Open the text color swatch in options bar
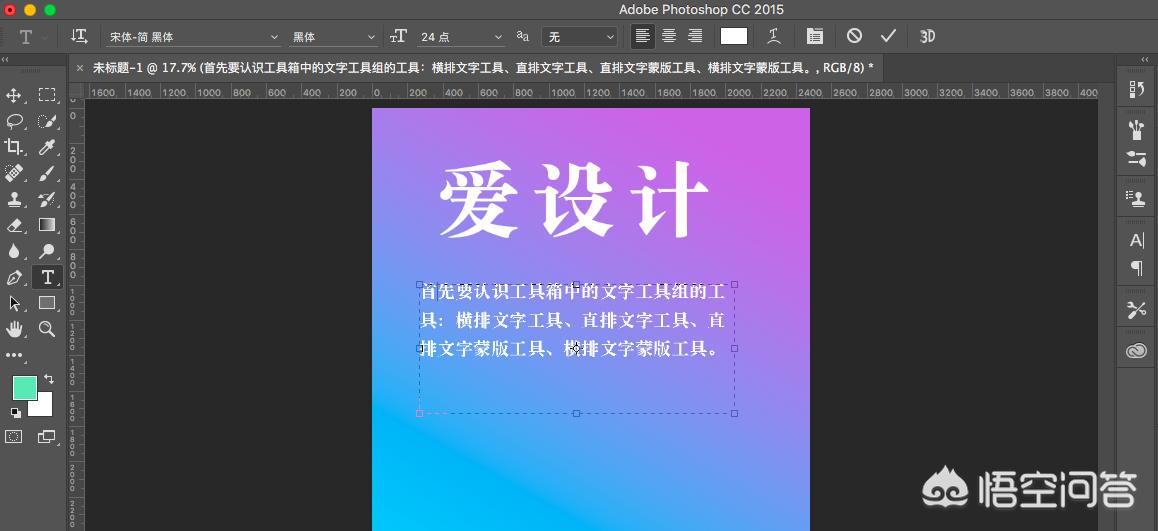Screen dimensions: 1158x531 (734, 35)
